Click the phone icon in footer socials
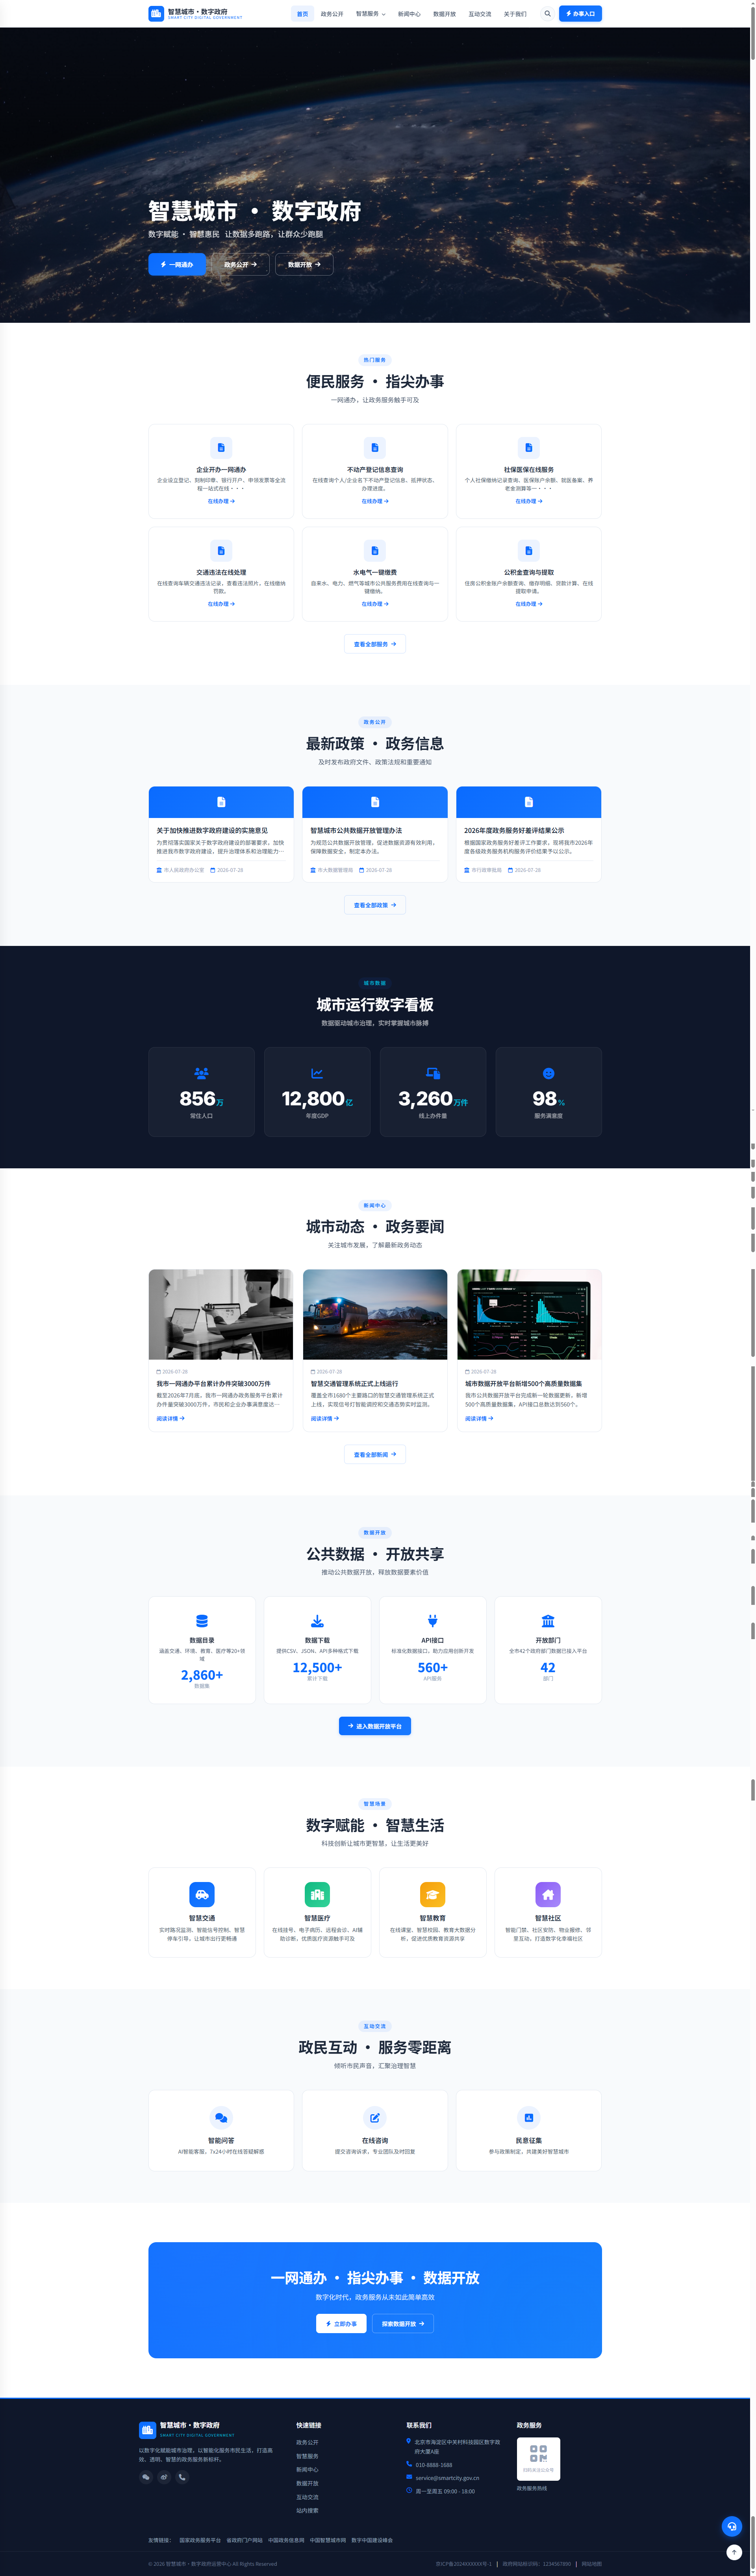The width and height of the screenshot is (756, 2576). [182, 2477]
